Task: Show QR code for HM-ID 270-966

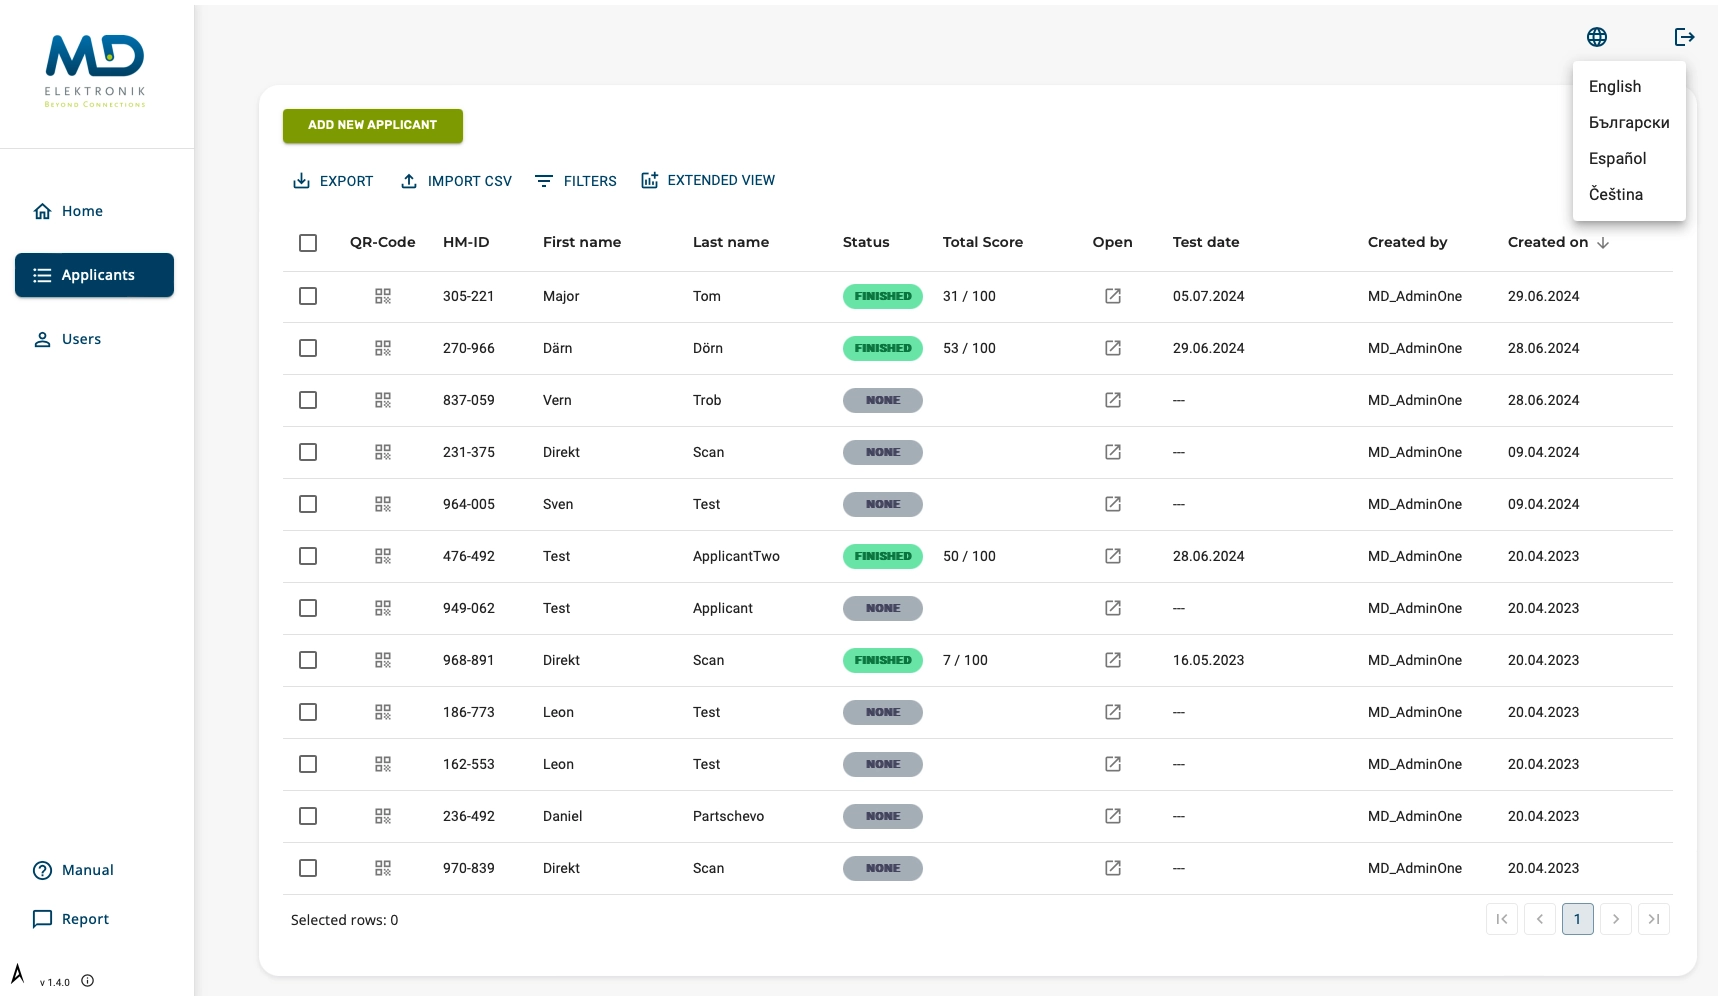Action: pyautogui.click(x=383, y=348)
